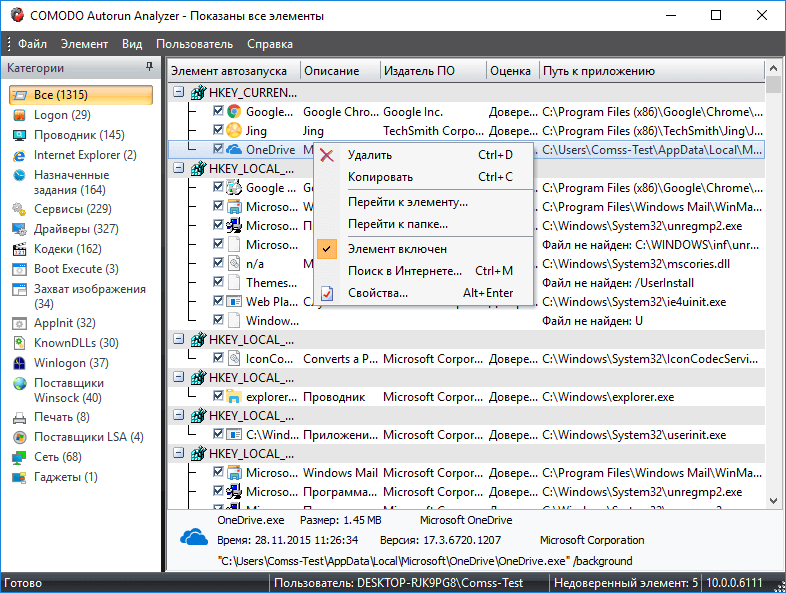Toggle the C:\Wind... userinit entry checkbox
786x593 pixels.
[x=218, y=434]
